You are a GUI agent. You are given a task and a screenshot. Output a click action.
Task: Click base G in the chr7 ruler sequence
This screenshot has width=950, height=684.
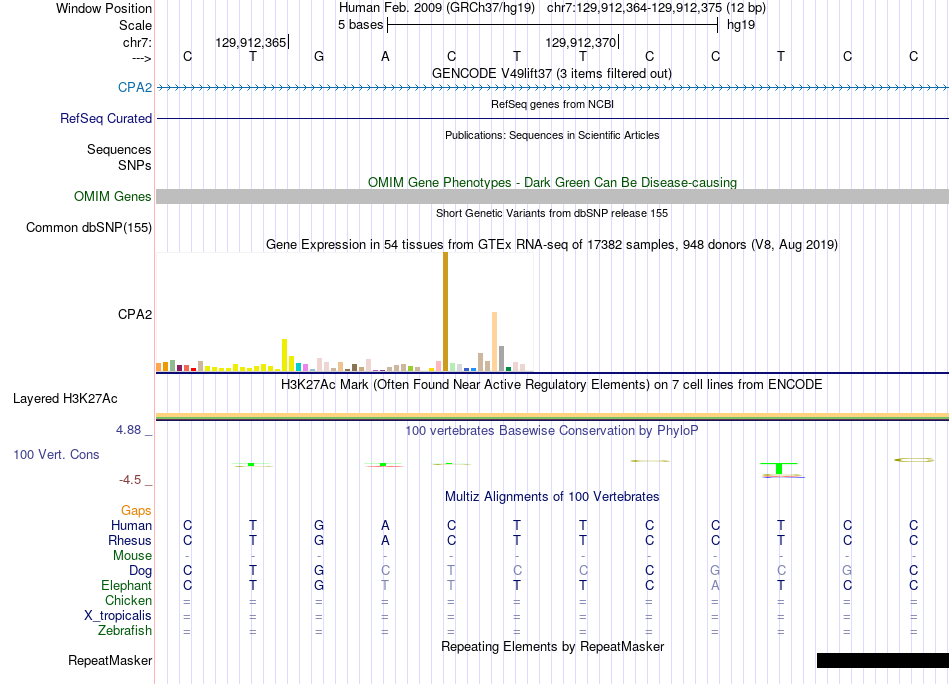tap(319, 56)
